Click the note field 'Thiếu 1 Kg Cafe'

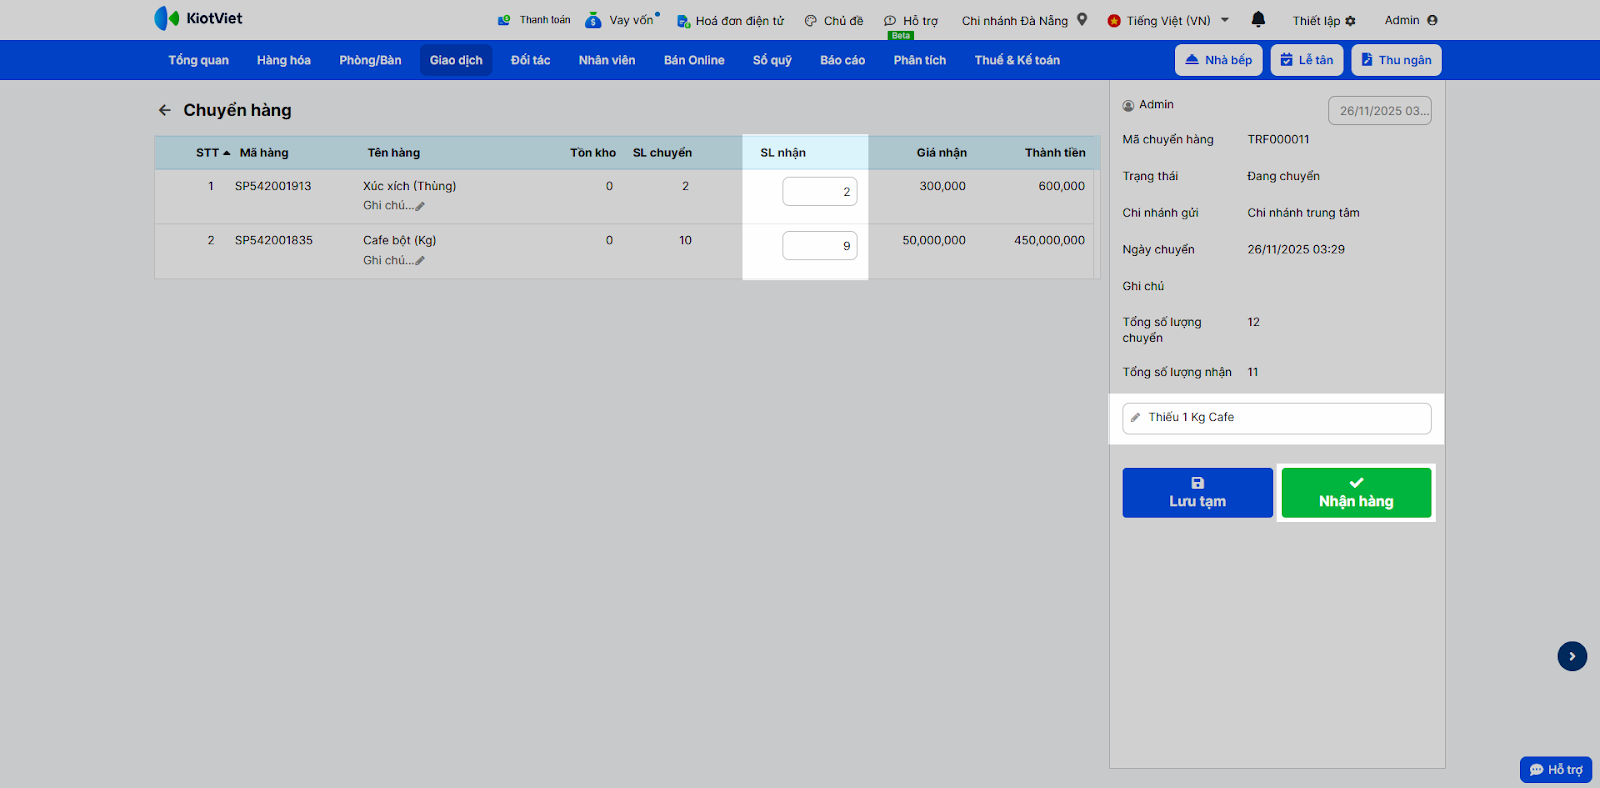click(x=1277, y=418)
